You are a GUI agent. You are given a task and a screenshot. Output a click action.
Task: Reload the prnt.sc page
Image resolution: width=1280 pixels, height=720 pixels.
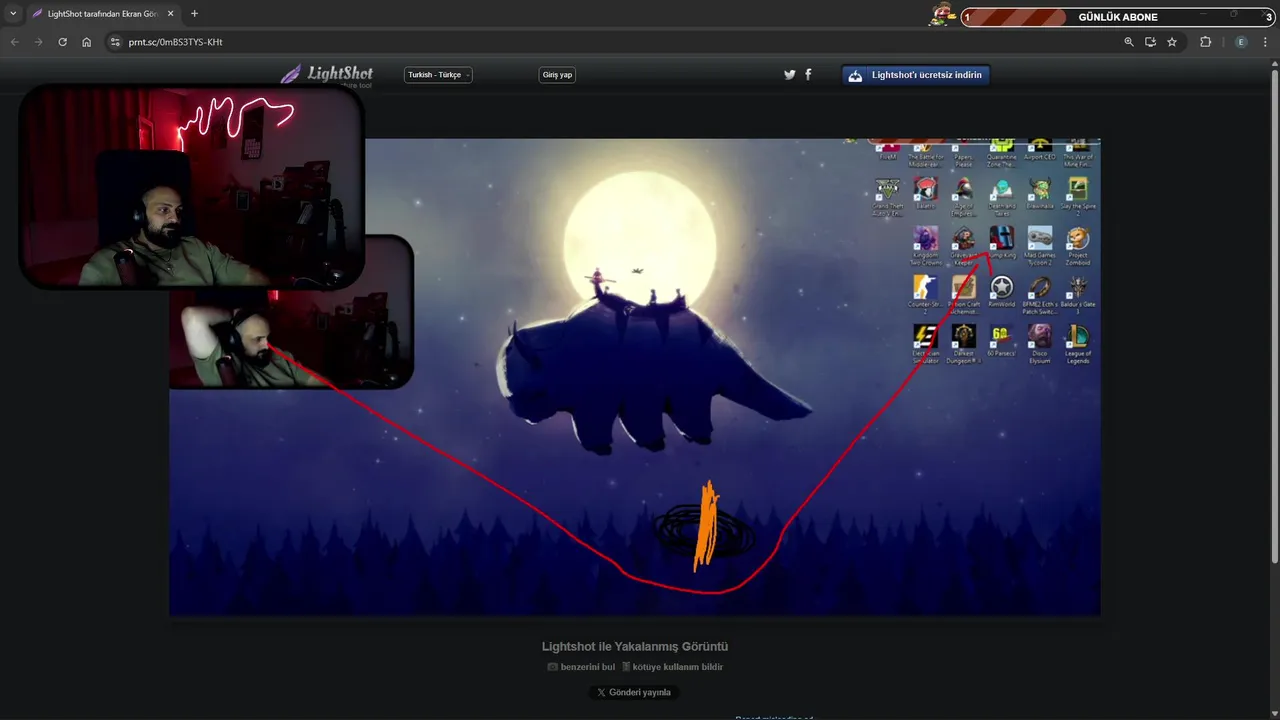coord(62,42)
